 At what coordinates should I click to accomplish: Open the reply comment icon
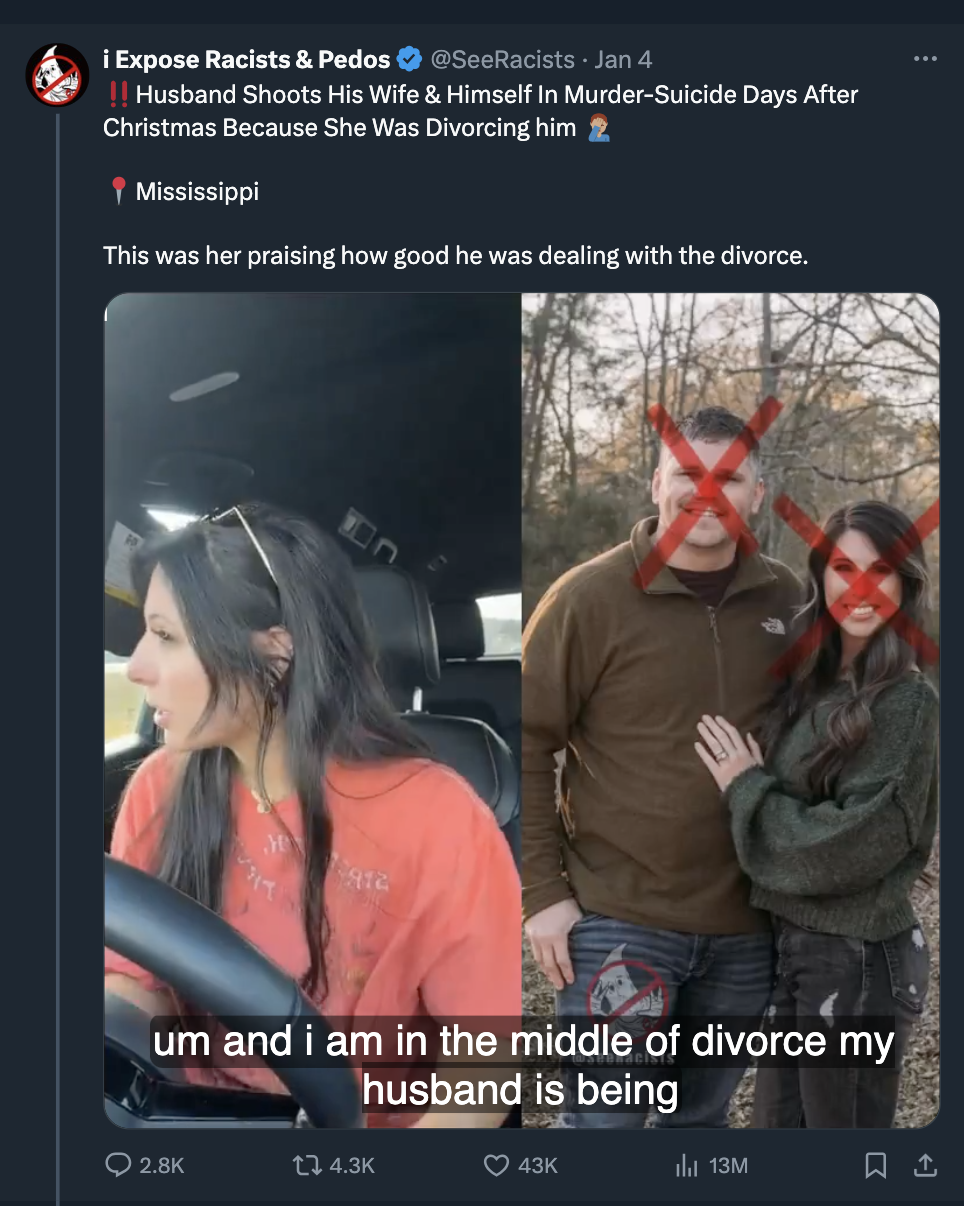(x=118, y=1165)
